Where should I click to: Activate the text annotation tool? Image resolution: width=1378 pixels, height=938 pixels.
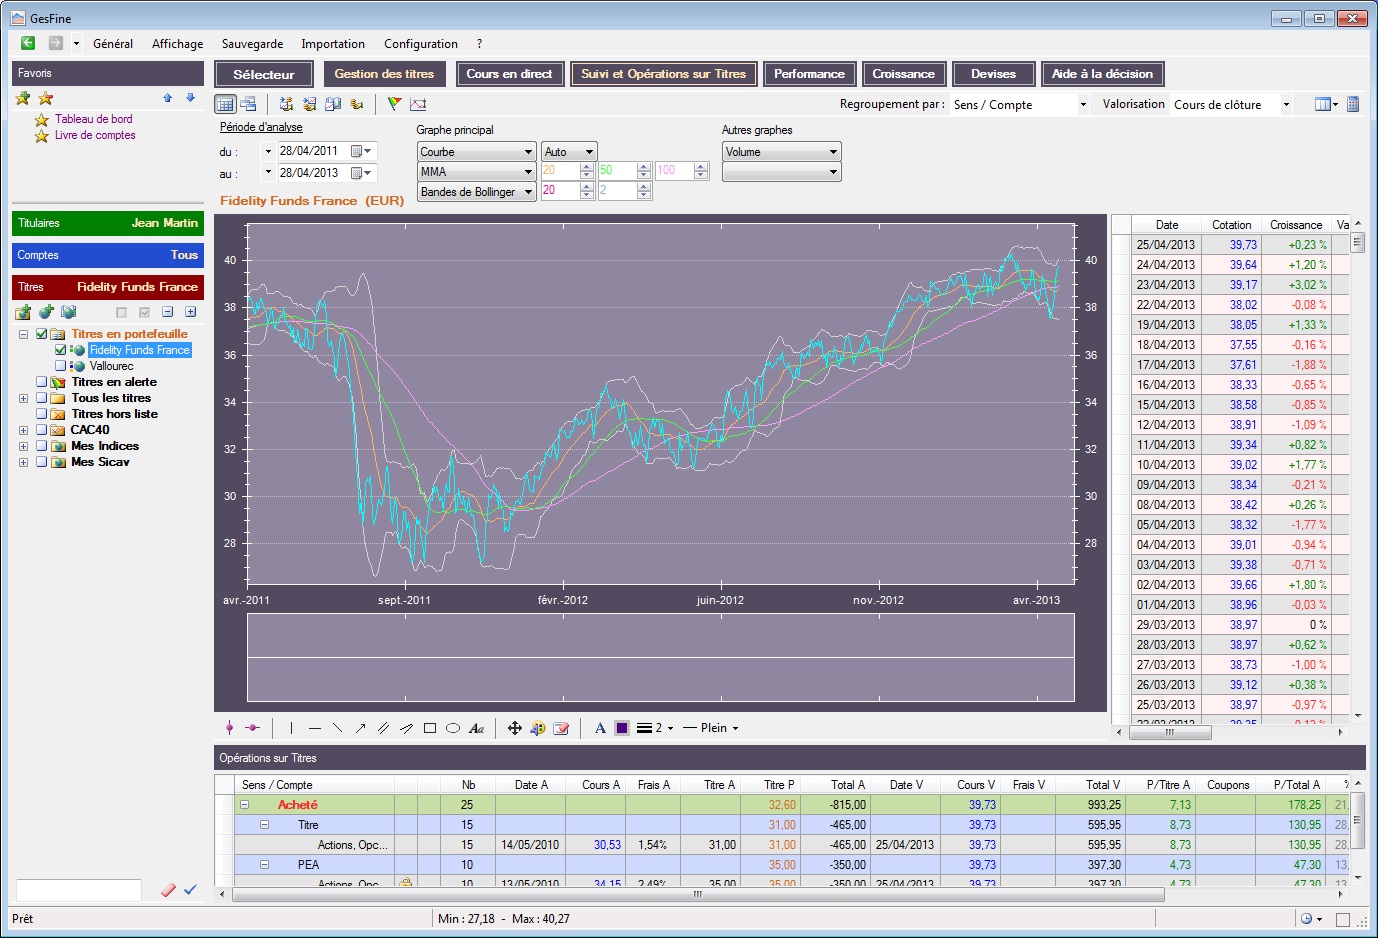point(477,728)
